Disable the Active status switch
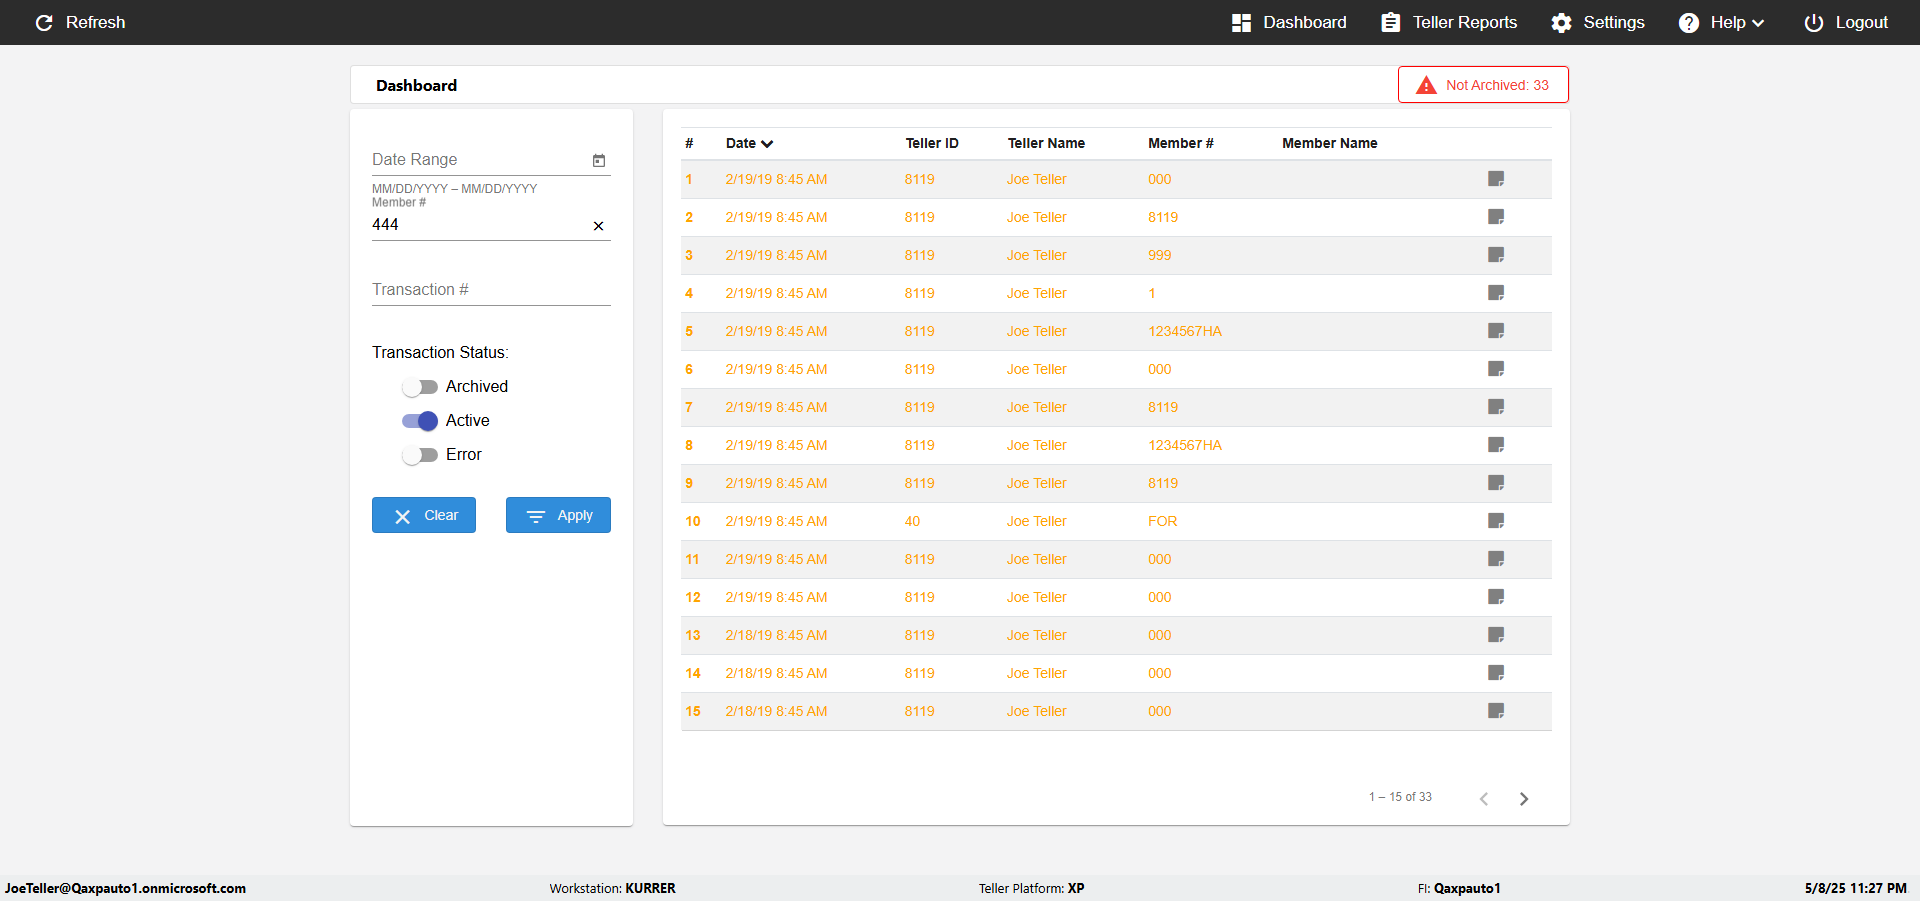Screen dimensions: 1920x901 [x=420, y=421]
